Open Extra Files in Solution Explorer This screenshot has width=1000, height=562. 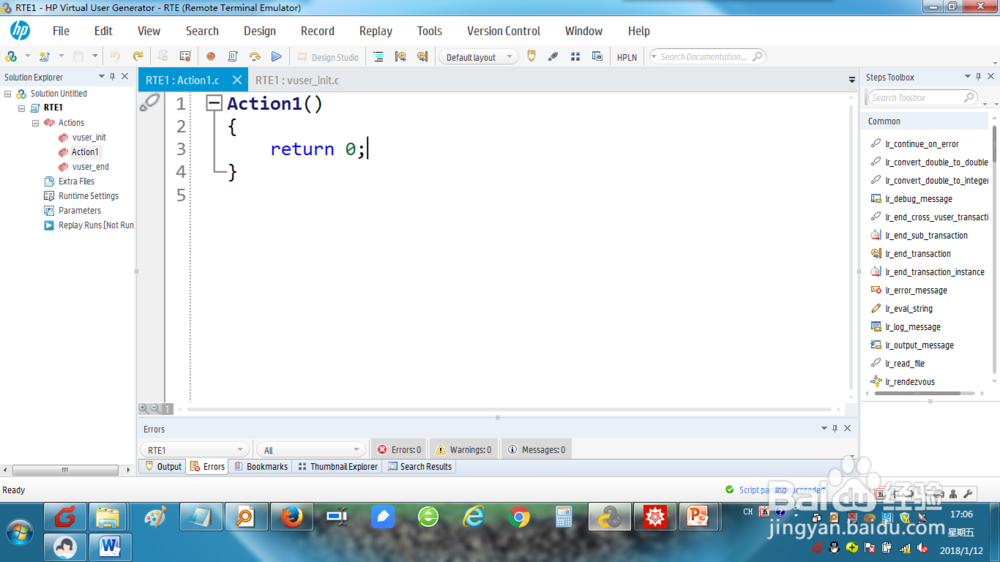click(x=76, y=181)
